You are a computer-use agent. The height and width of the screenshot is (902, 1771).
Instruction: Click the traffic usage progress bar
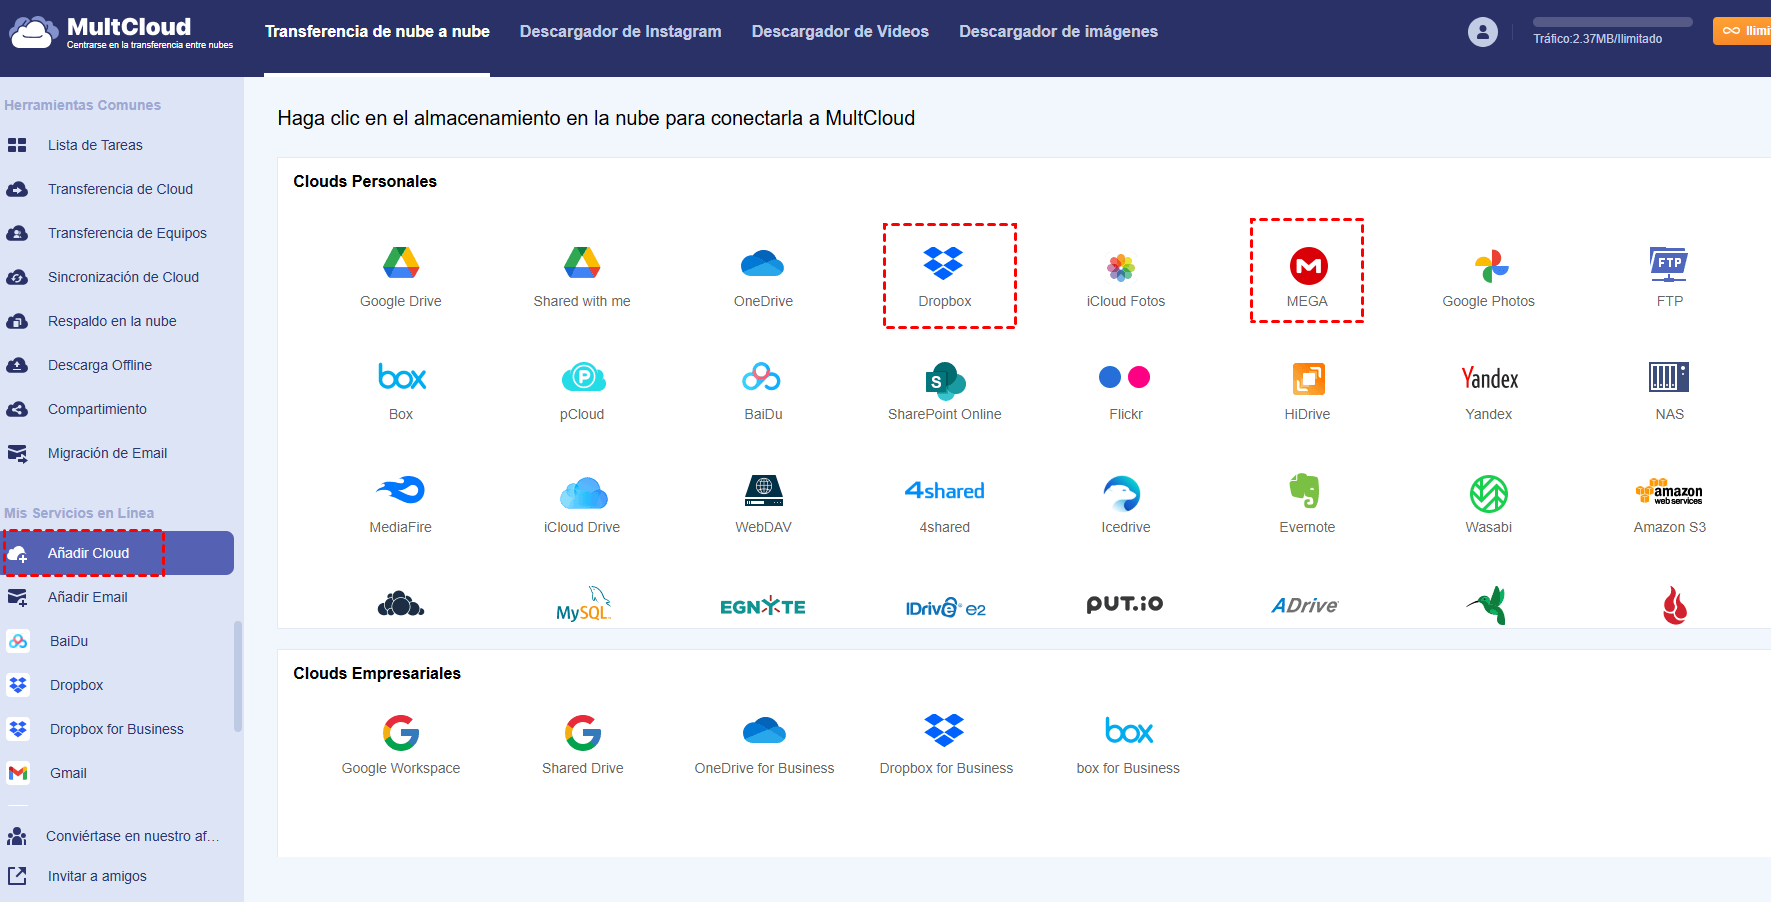point(1612,22)
